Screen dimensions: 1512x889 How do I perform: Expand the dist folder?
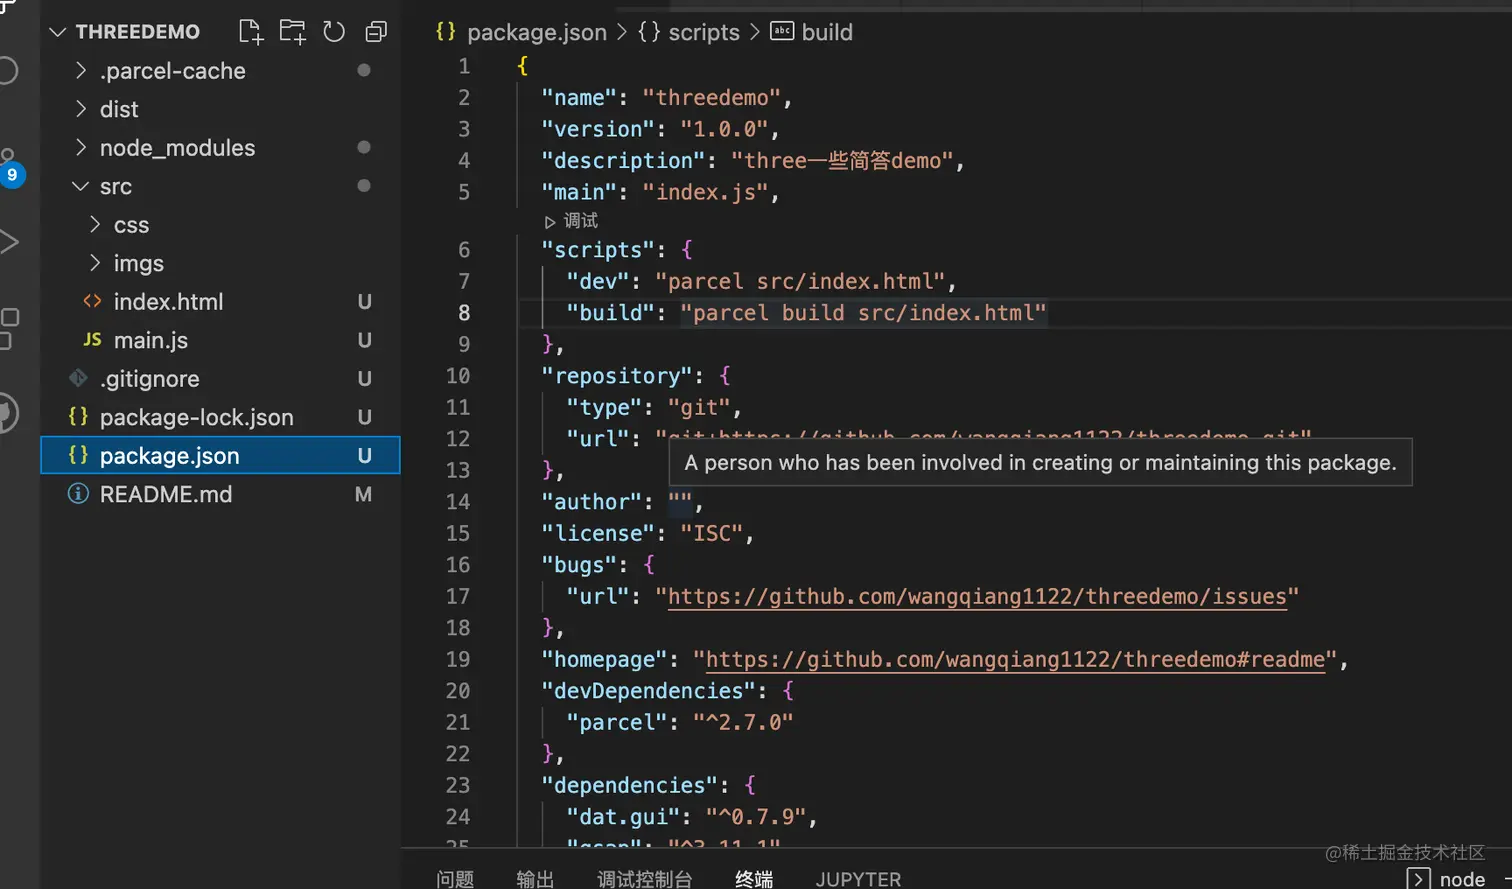click(82, 109)
